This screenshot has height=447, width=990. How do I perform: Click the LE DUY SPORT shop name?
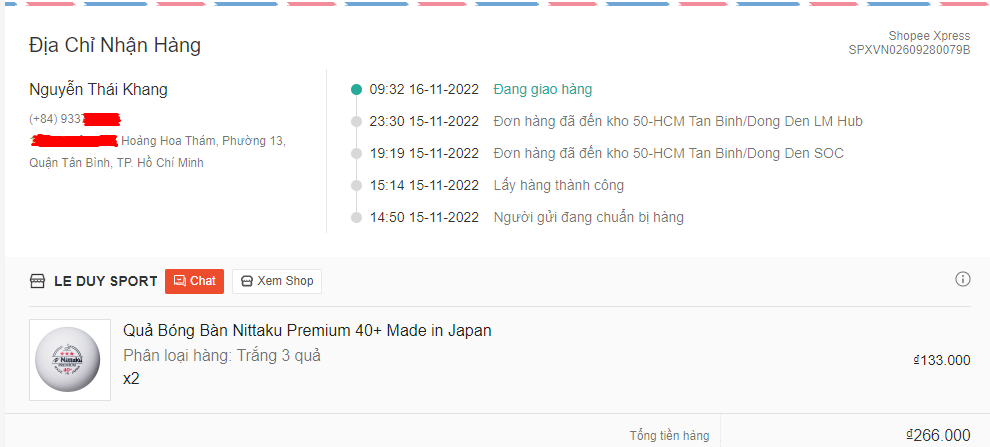106,281
